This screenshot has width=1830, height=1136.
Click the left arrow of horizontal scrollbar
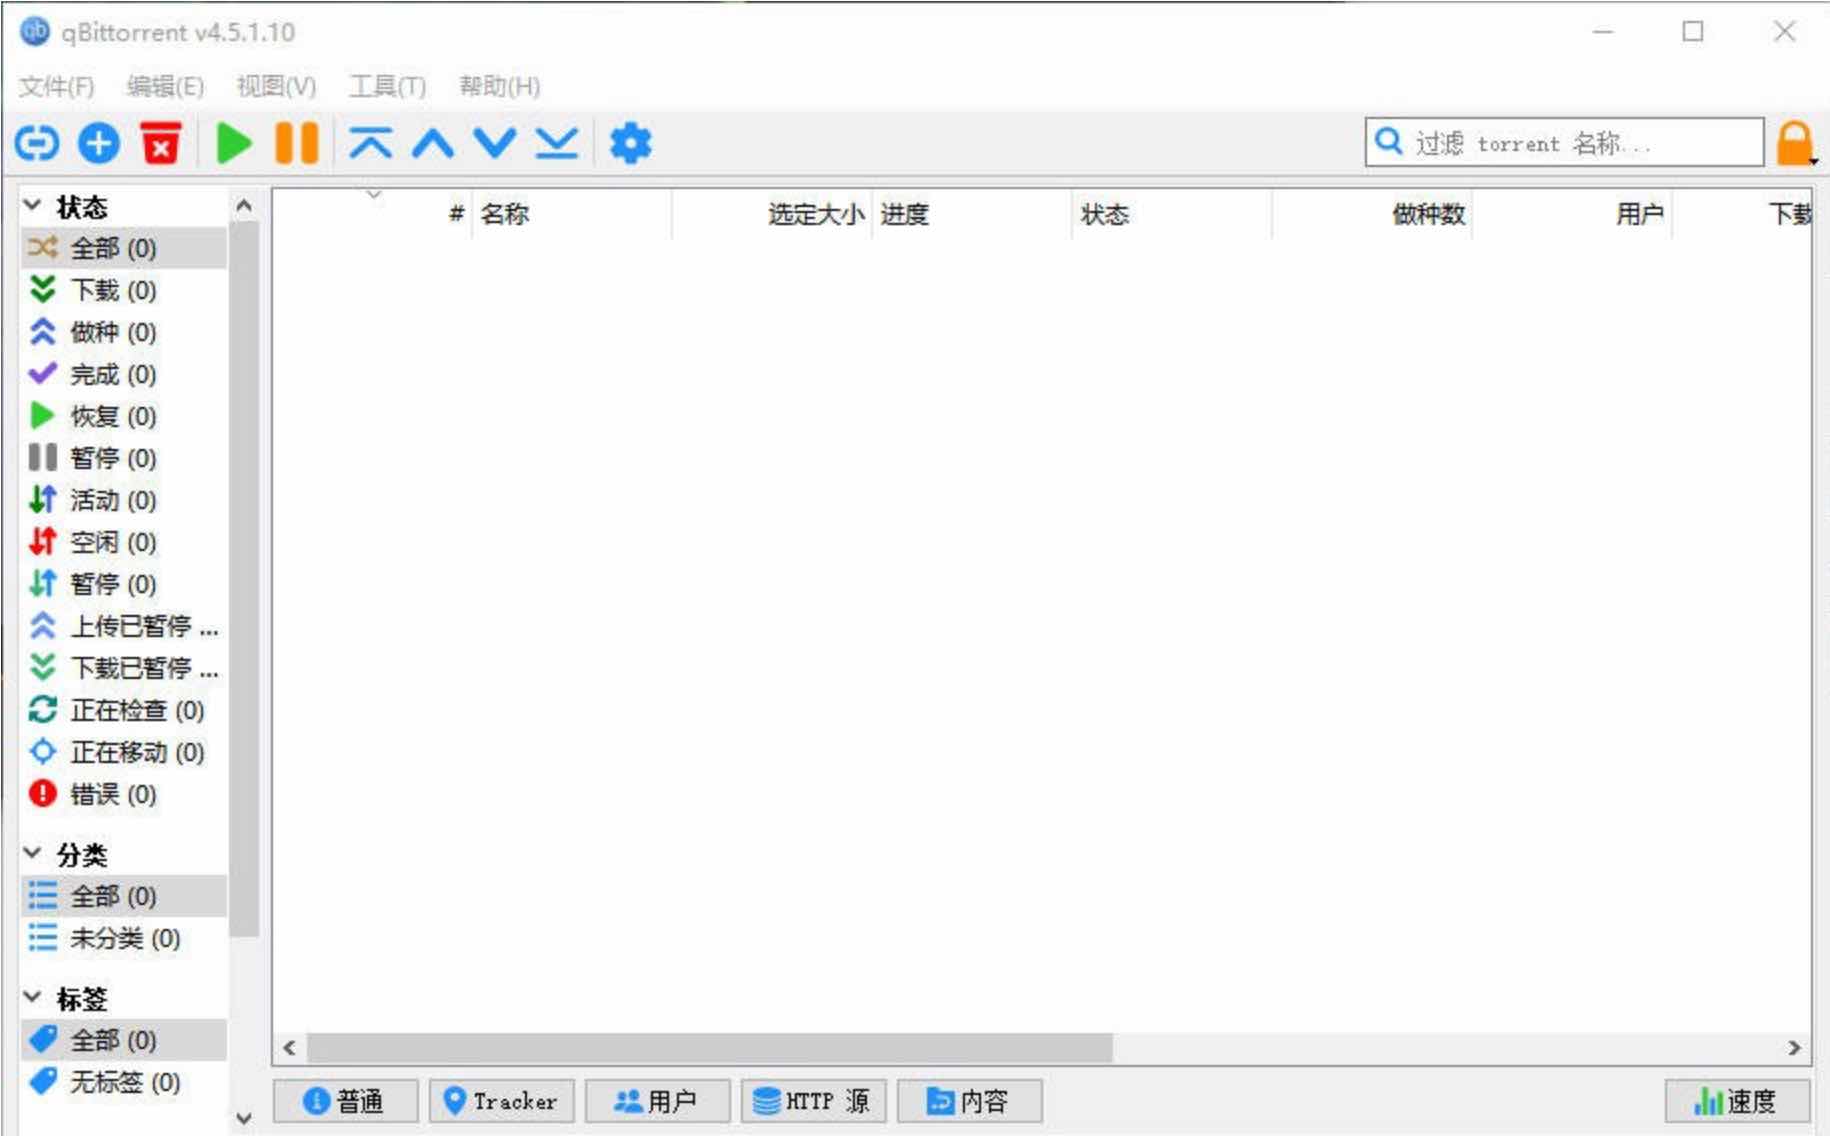pos(290,1048)
